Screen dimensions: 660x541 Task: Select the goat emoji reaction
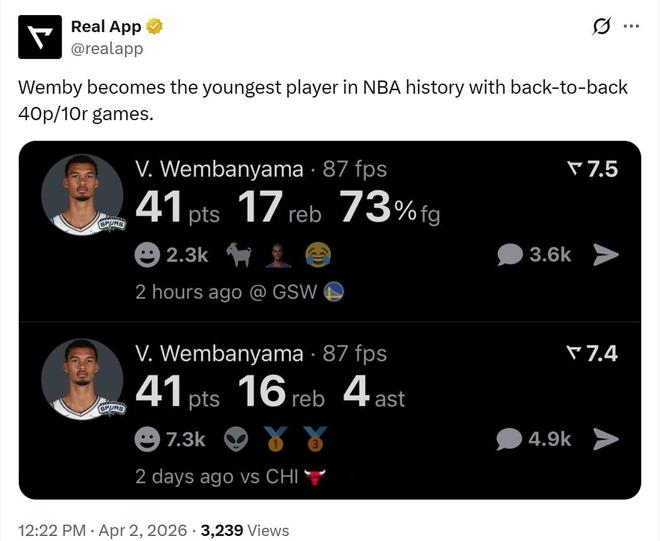pos(240,256)
